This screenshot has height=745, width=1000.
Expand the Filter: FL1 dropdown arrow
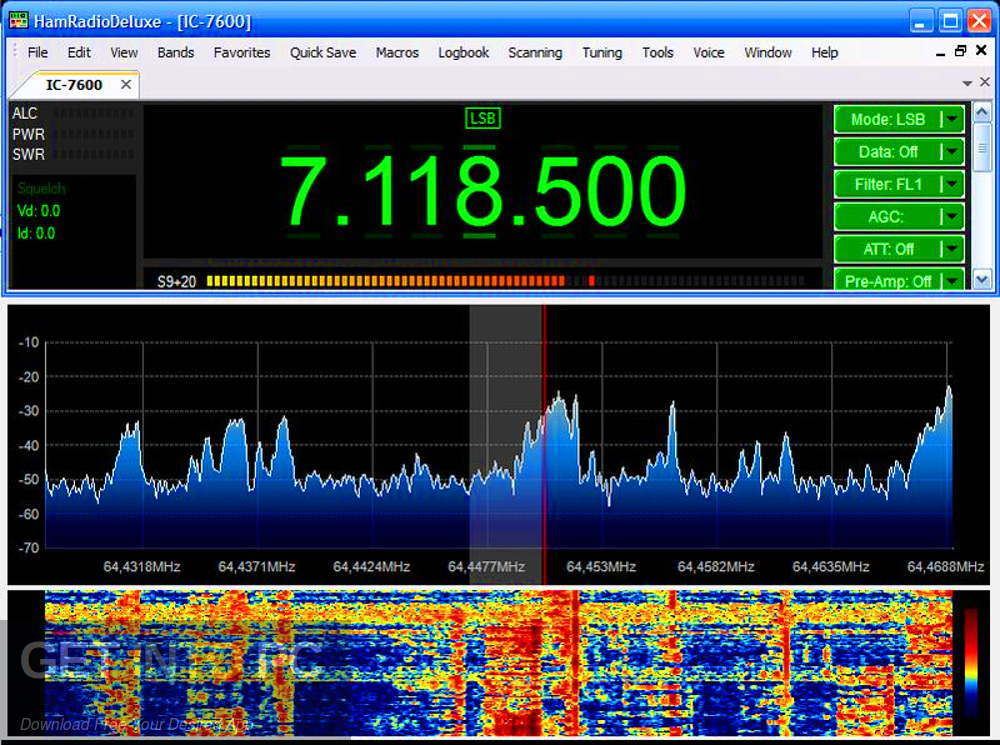pos(952,184)
